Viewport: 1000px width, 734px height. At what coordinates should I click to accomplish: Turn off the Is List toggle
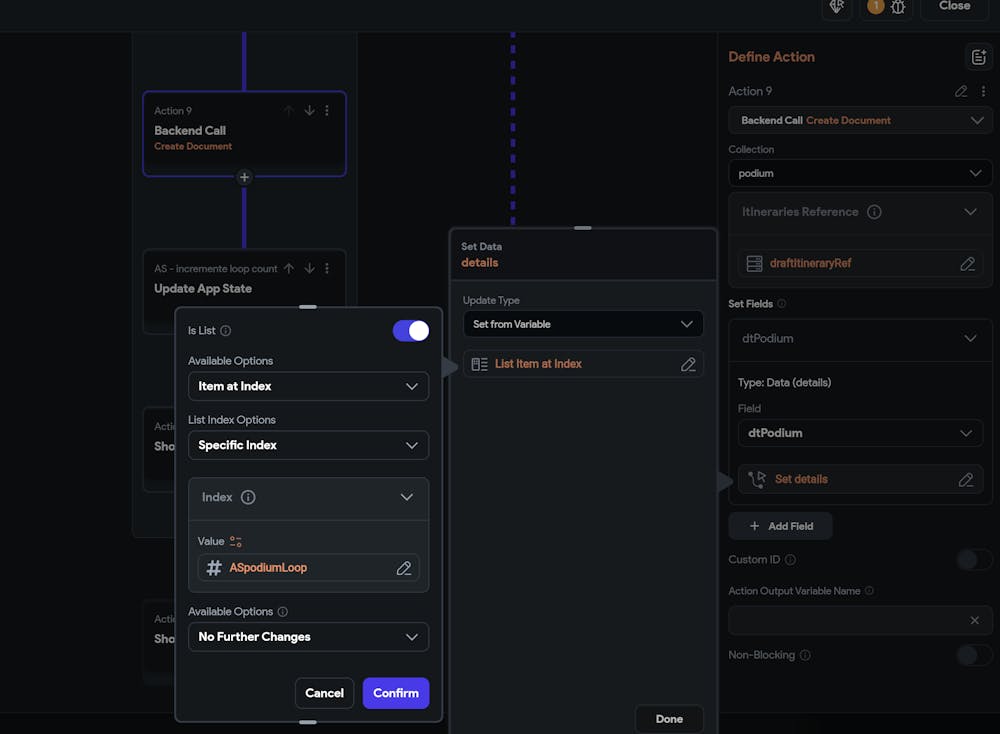coord(411,330)
